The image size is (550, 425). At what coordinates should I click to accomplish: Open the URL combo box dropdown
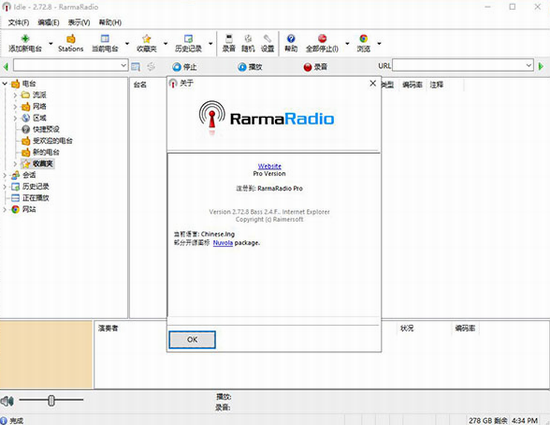coord(529,65)
